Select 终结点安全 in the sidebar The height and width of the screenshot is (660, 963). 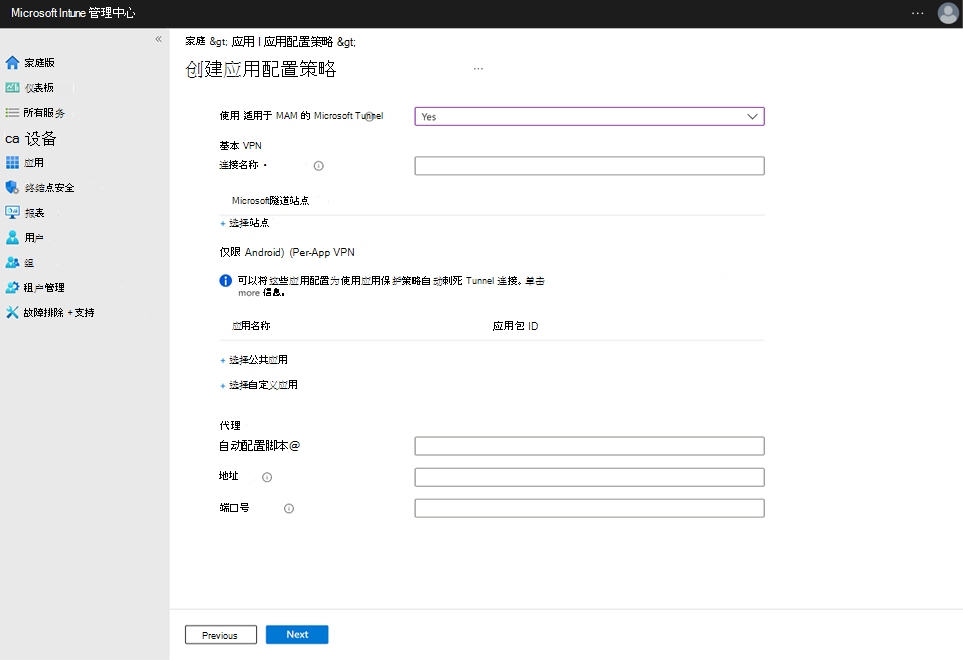49,188
